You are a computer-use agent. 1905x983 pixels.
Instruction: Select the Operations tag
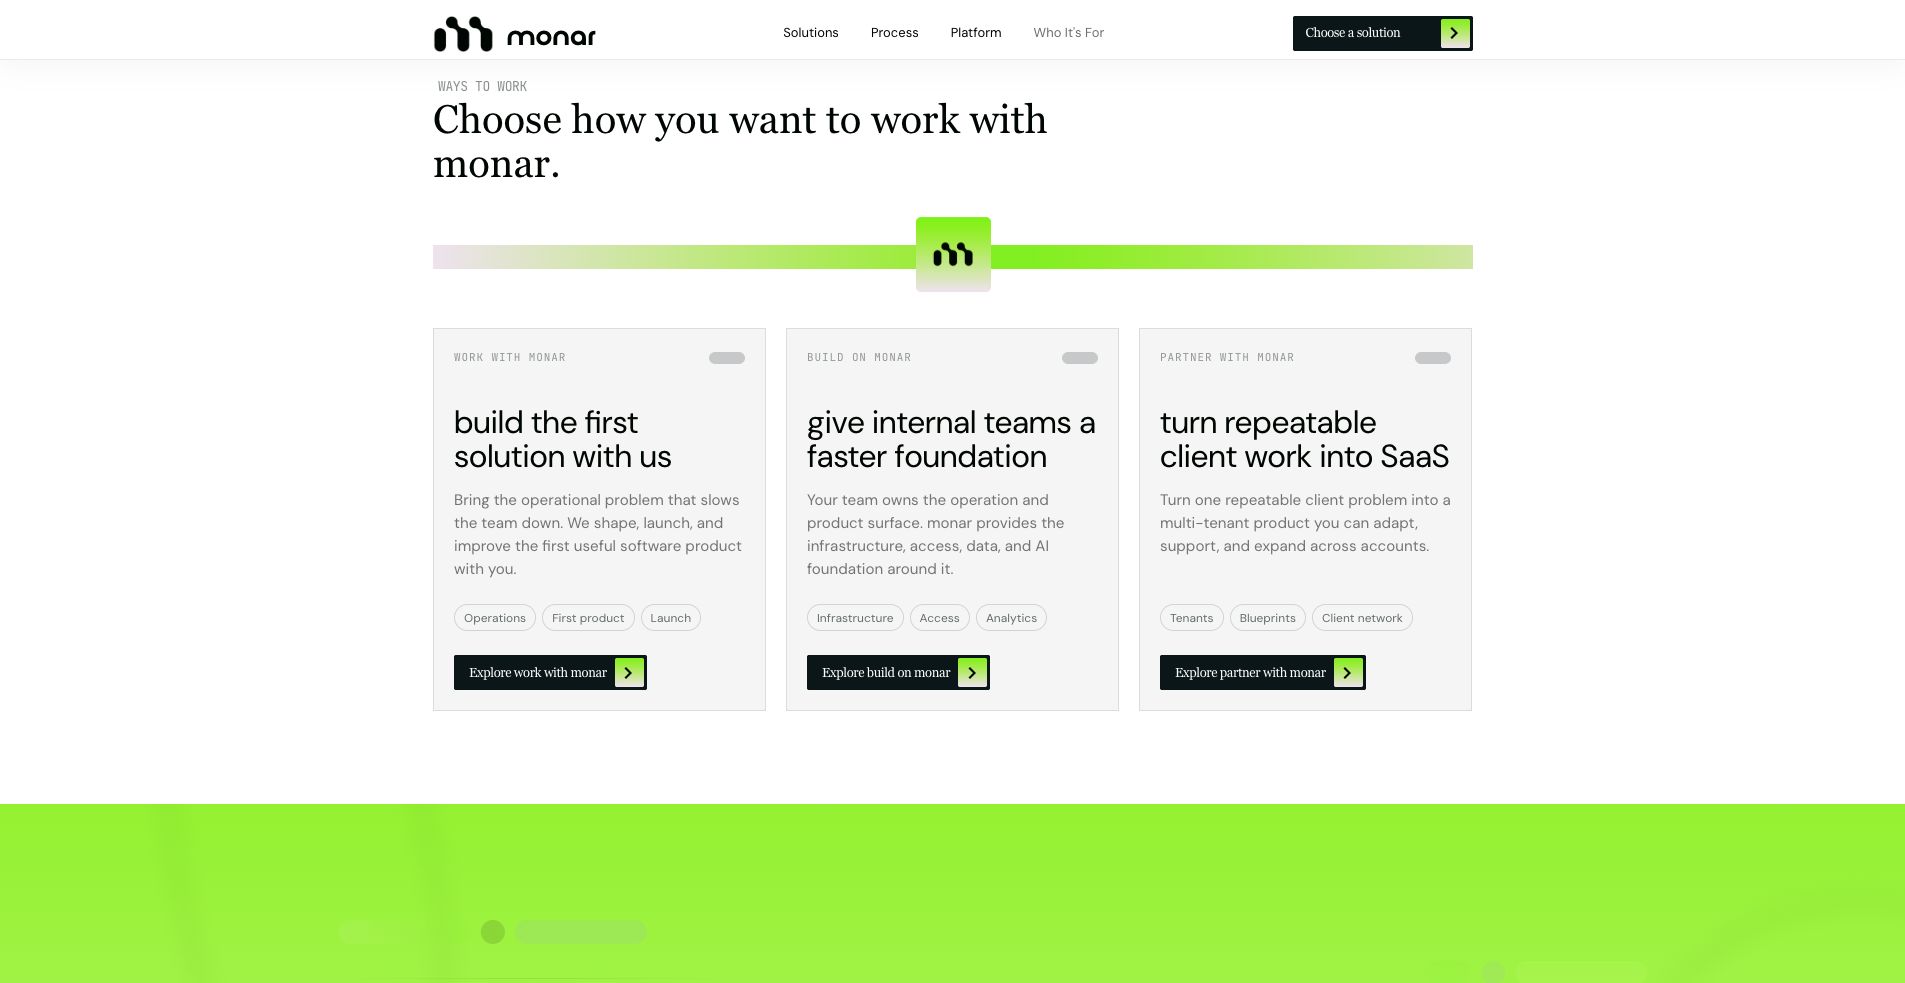495,618
